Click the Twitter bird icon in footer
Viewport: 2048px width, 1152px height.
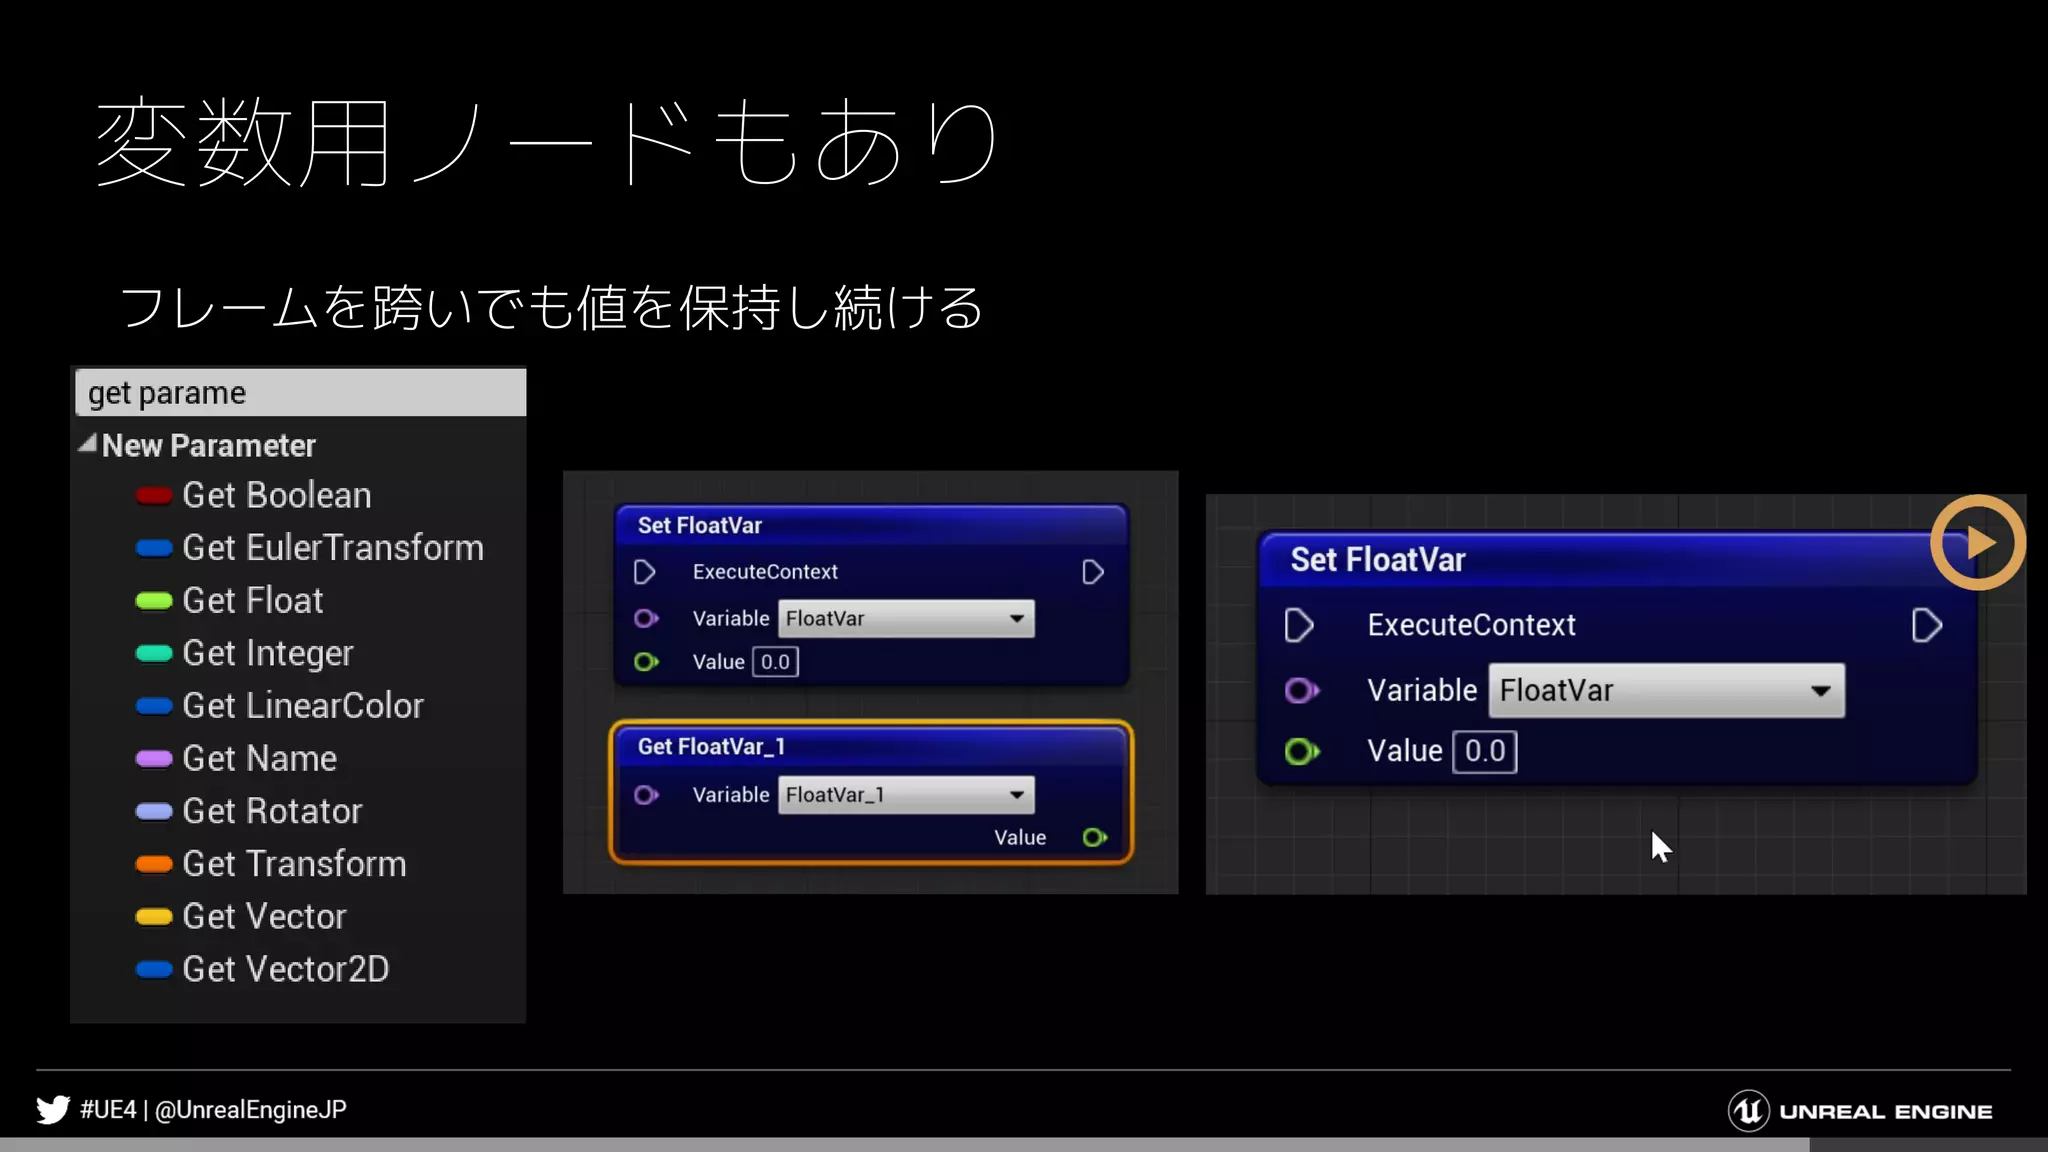pos(53,1110)
